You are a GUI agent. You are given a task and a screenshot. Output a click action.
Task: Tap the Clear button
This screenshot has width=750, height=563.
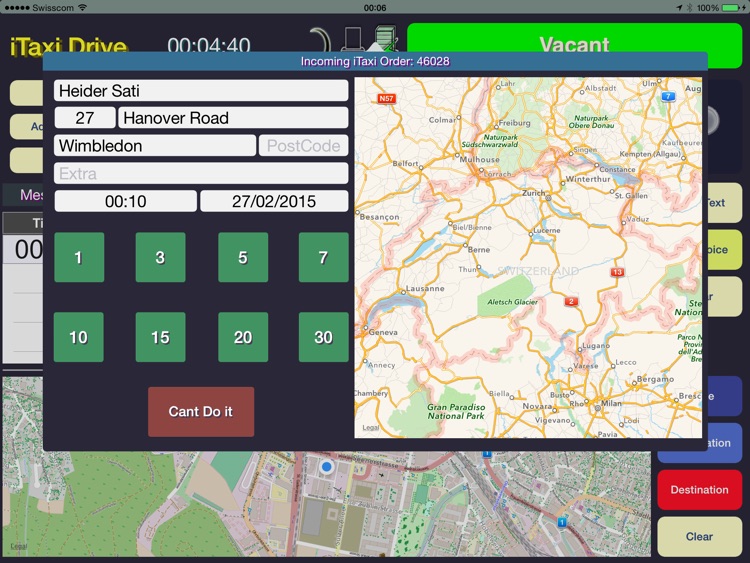point(699,536)
